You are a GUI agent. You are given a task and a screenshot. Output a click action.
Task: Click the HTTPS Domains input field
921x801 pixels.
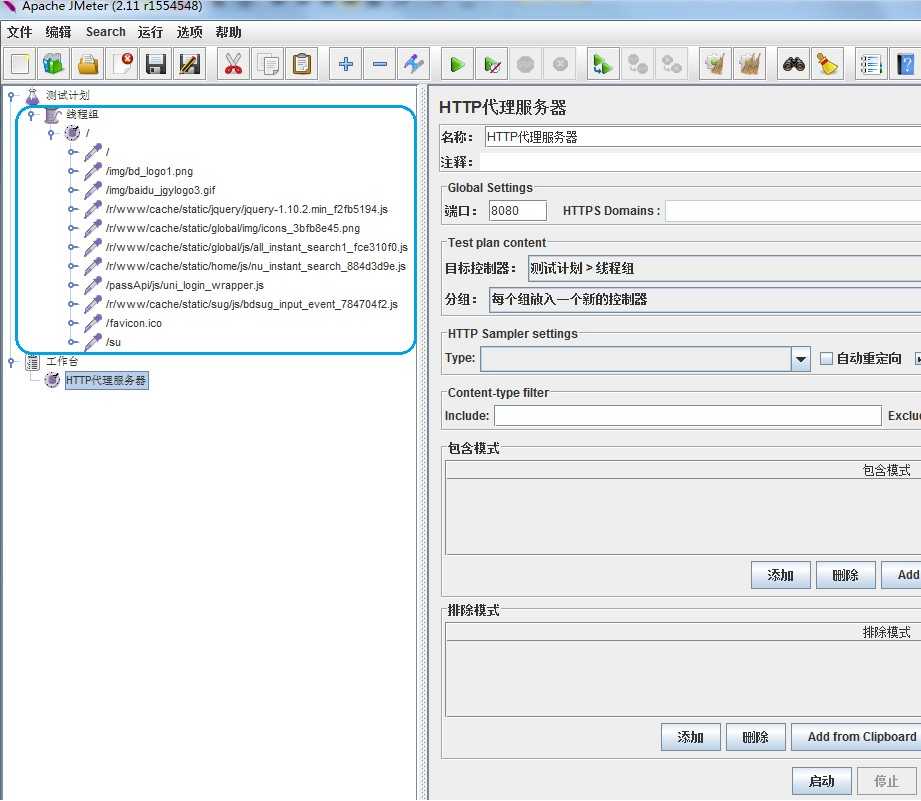tap(793, 211)
